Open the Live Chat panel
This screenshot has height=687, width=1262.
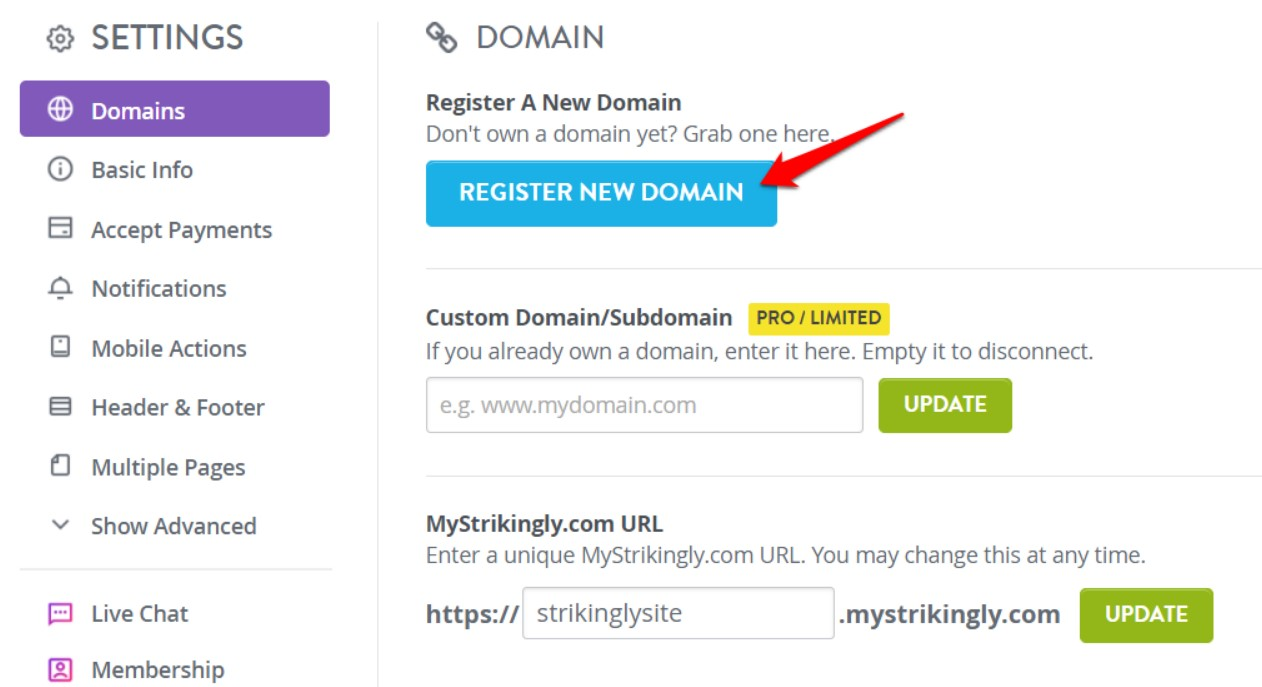[x=139, y=613]
